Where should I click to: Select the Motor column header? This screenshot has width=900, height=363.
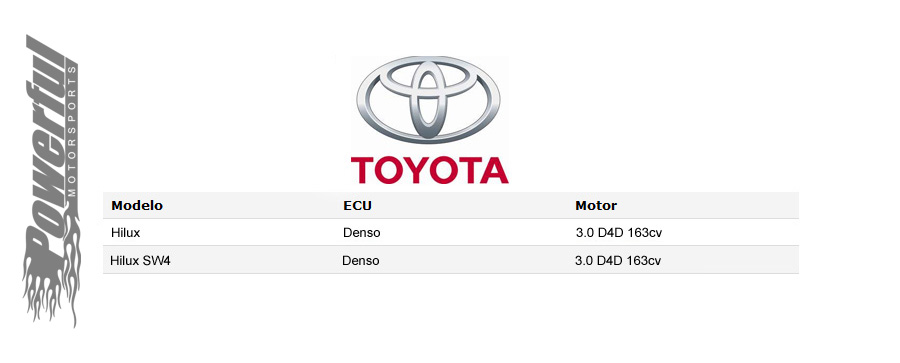point(596,206)
